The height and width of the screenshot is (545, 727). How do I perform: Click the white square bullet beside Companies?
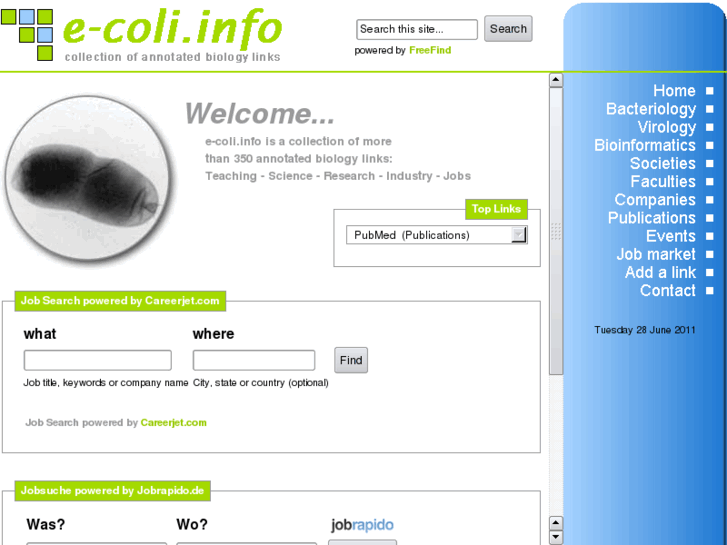709,200
